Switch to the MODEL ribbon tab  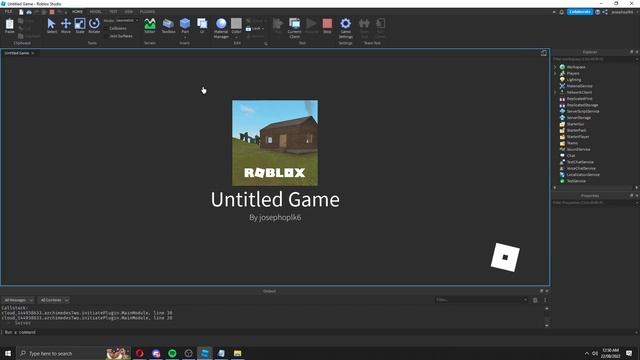96,11
